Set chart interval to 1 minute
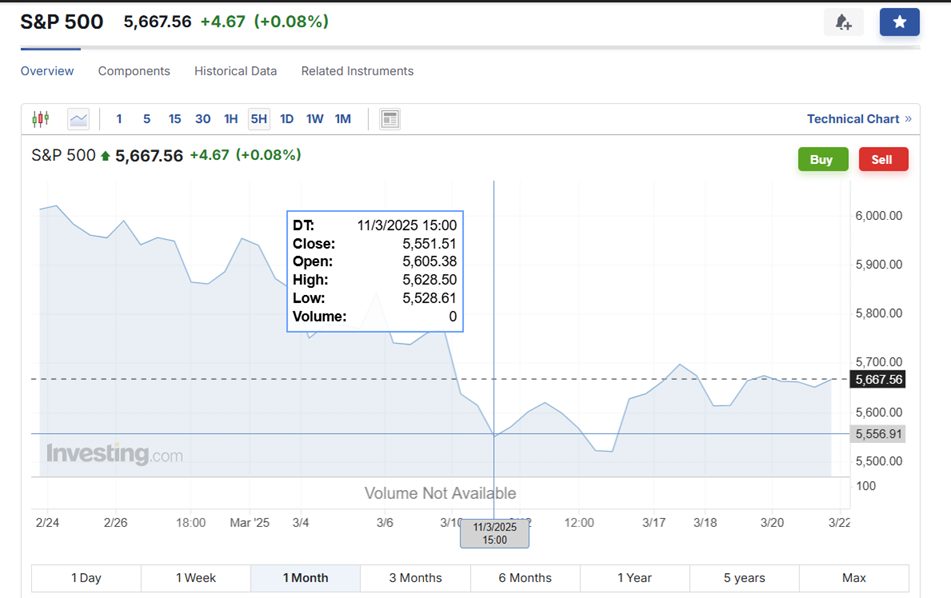951x598 pixels. coord(119,119)
